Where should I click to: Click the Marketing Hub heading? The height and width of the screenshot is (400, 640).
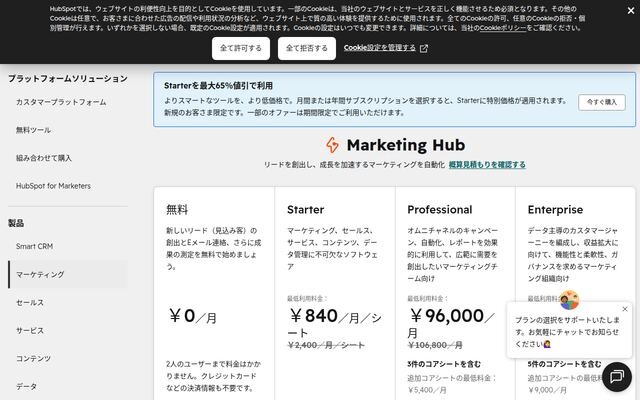[x=406, y=145]
